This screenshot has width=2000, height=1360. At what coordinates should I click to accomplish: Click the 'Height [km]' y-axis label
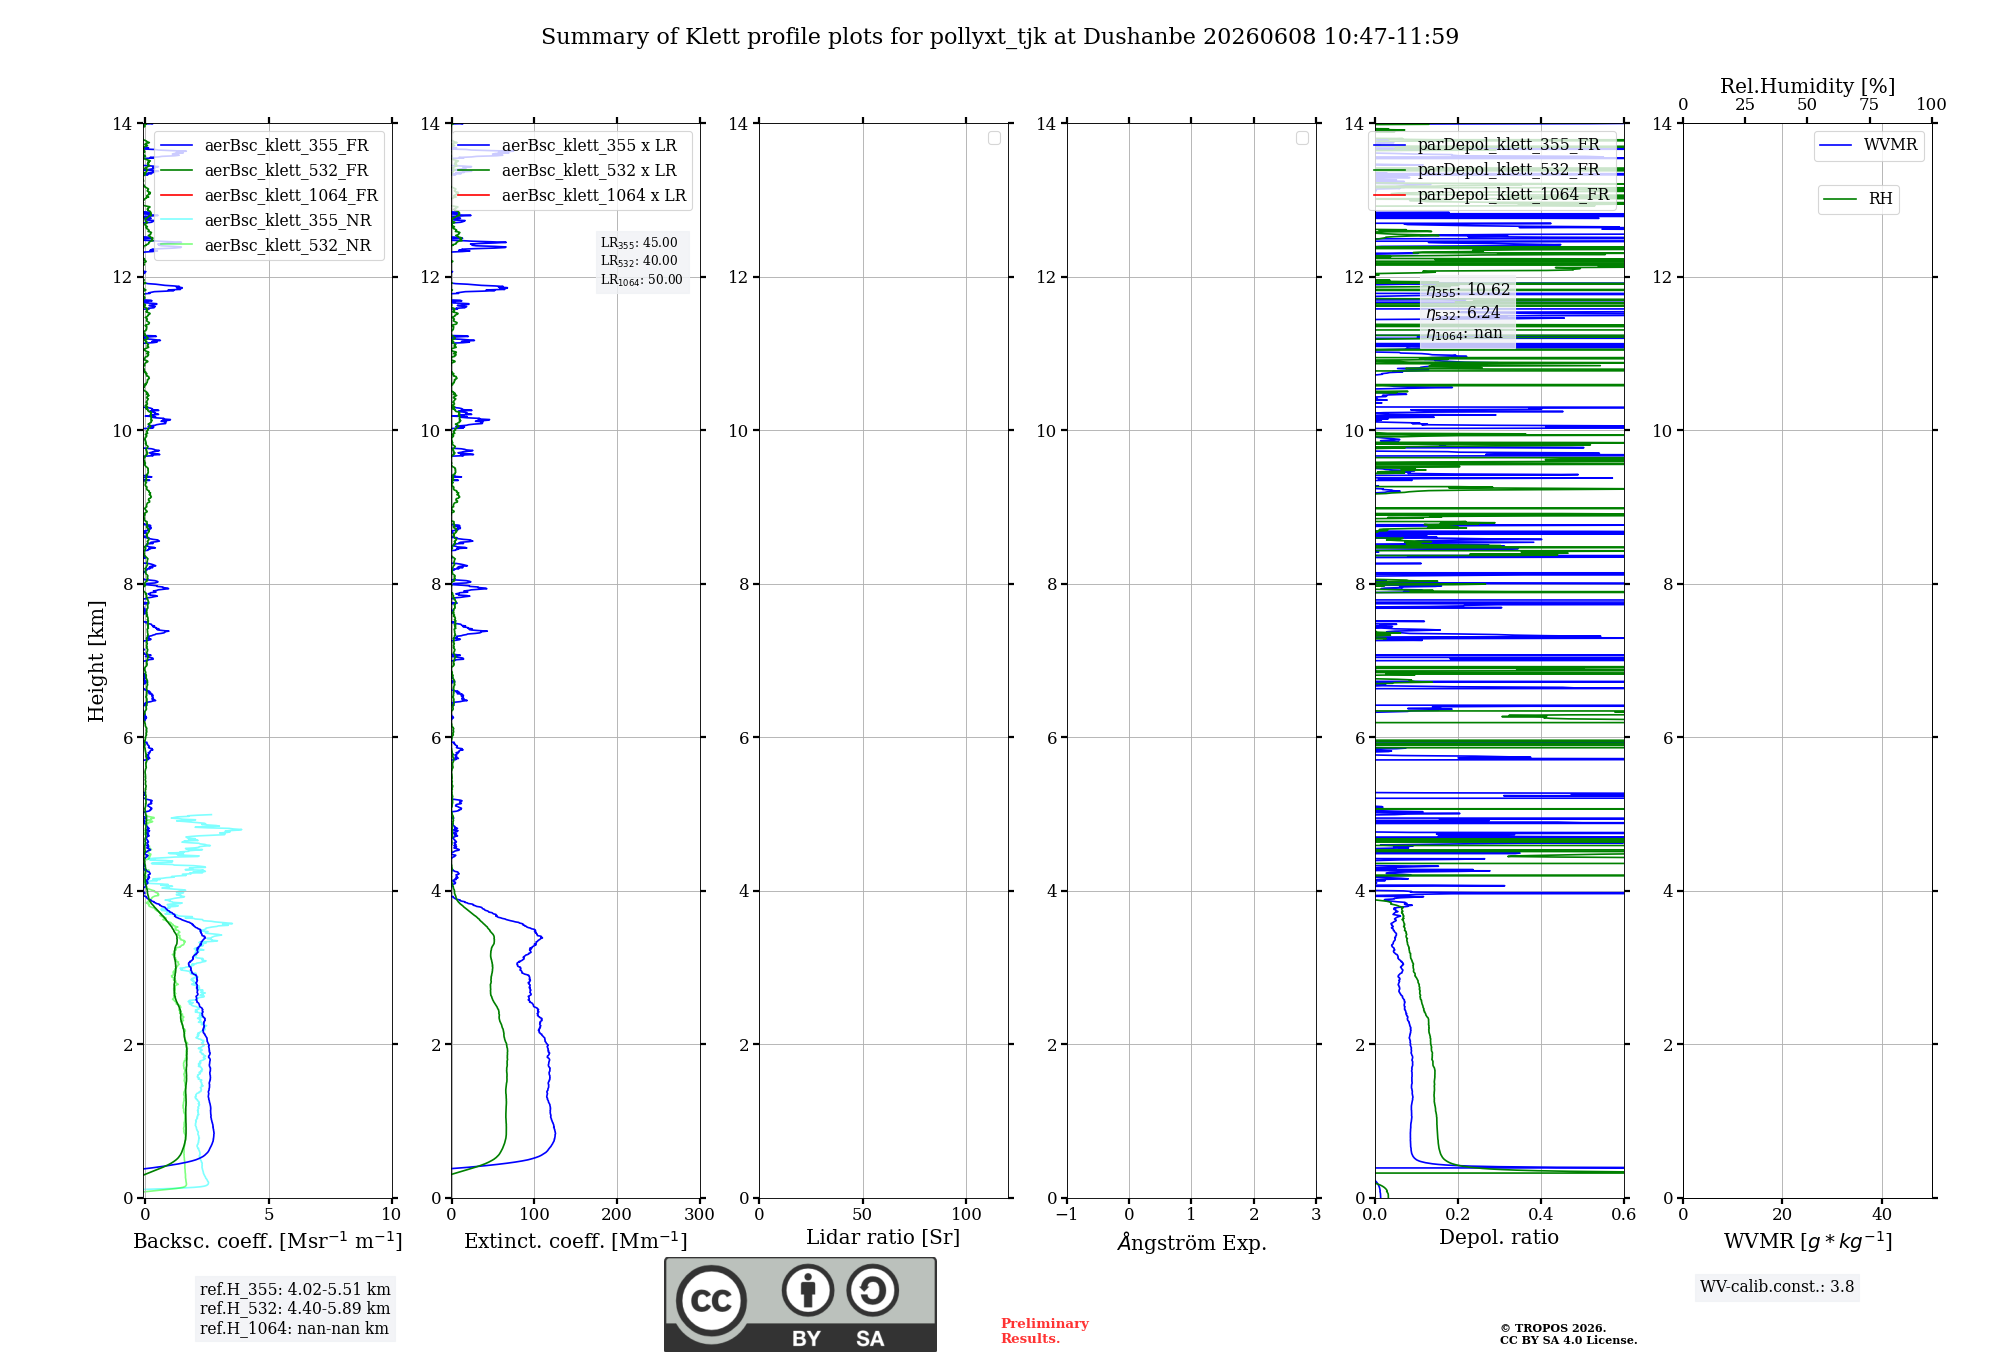coord(96,661)
